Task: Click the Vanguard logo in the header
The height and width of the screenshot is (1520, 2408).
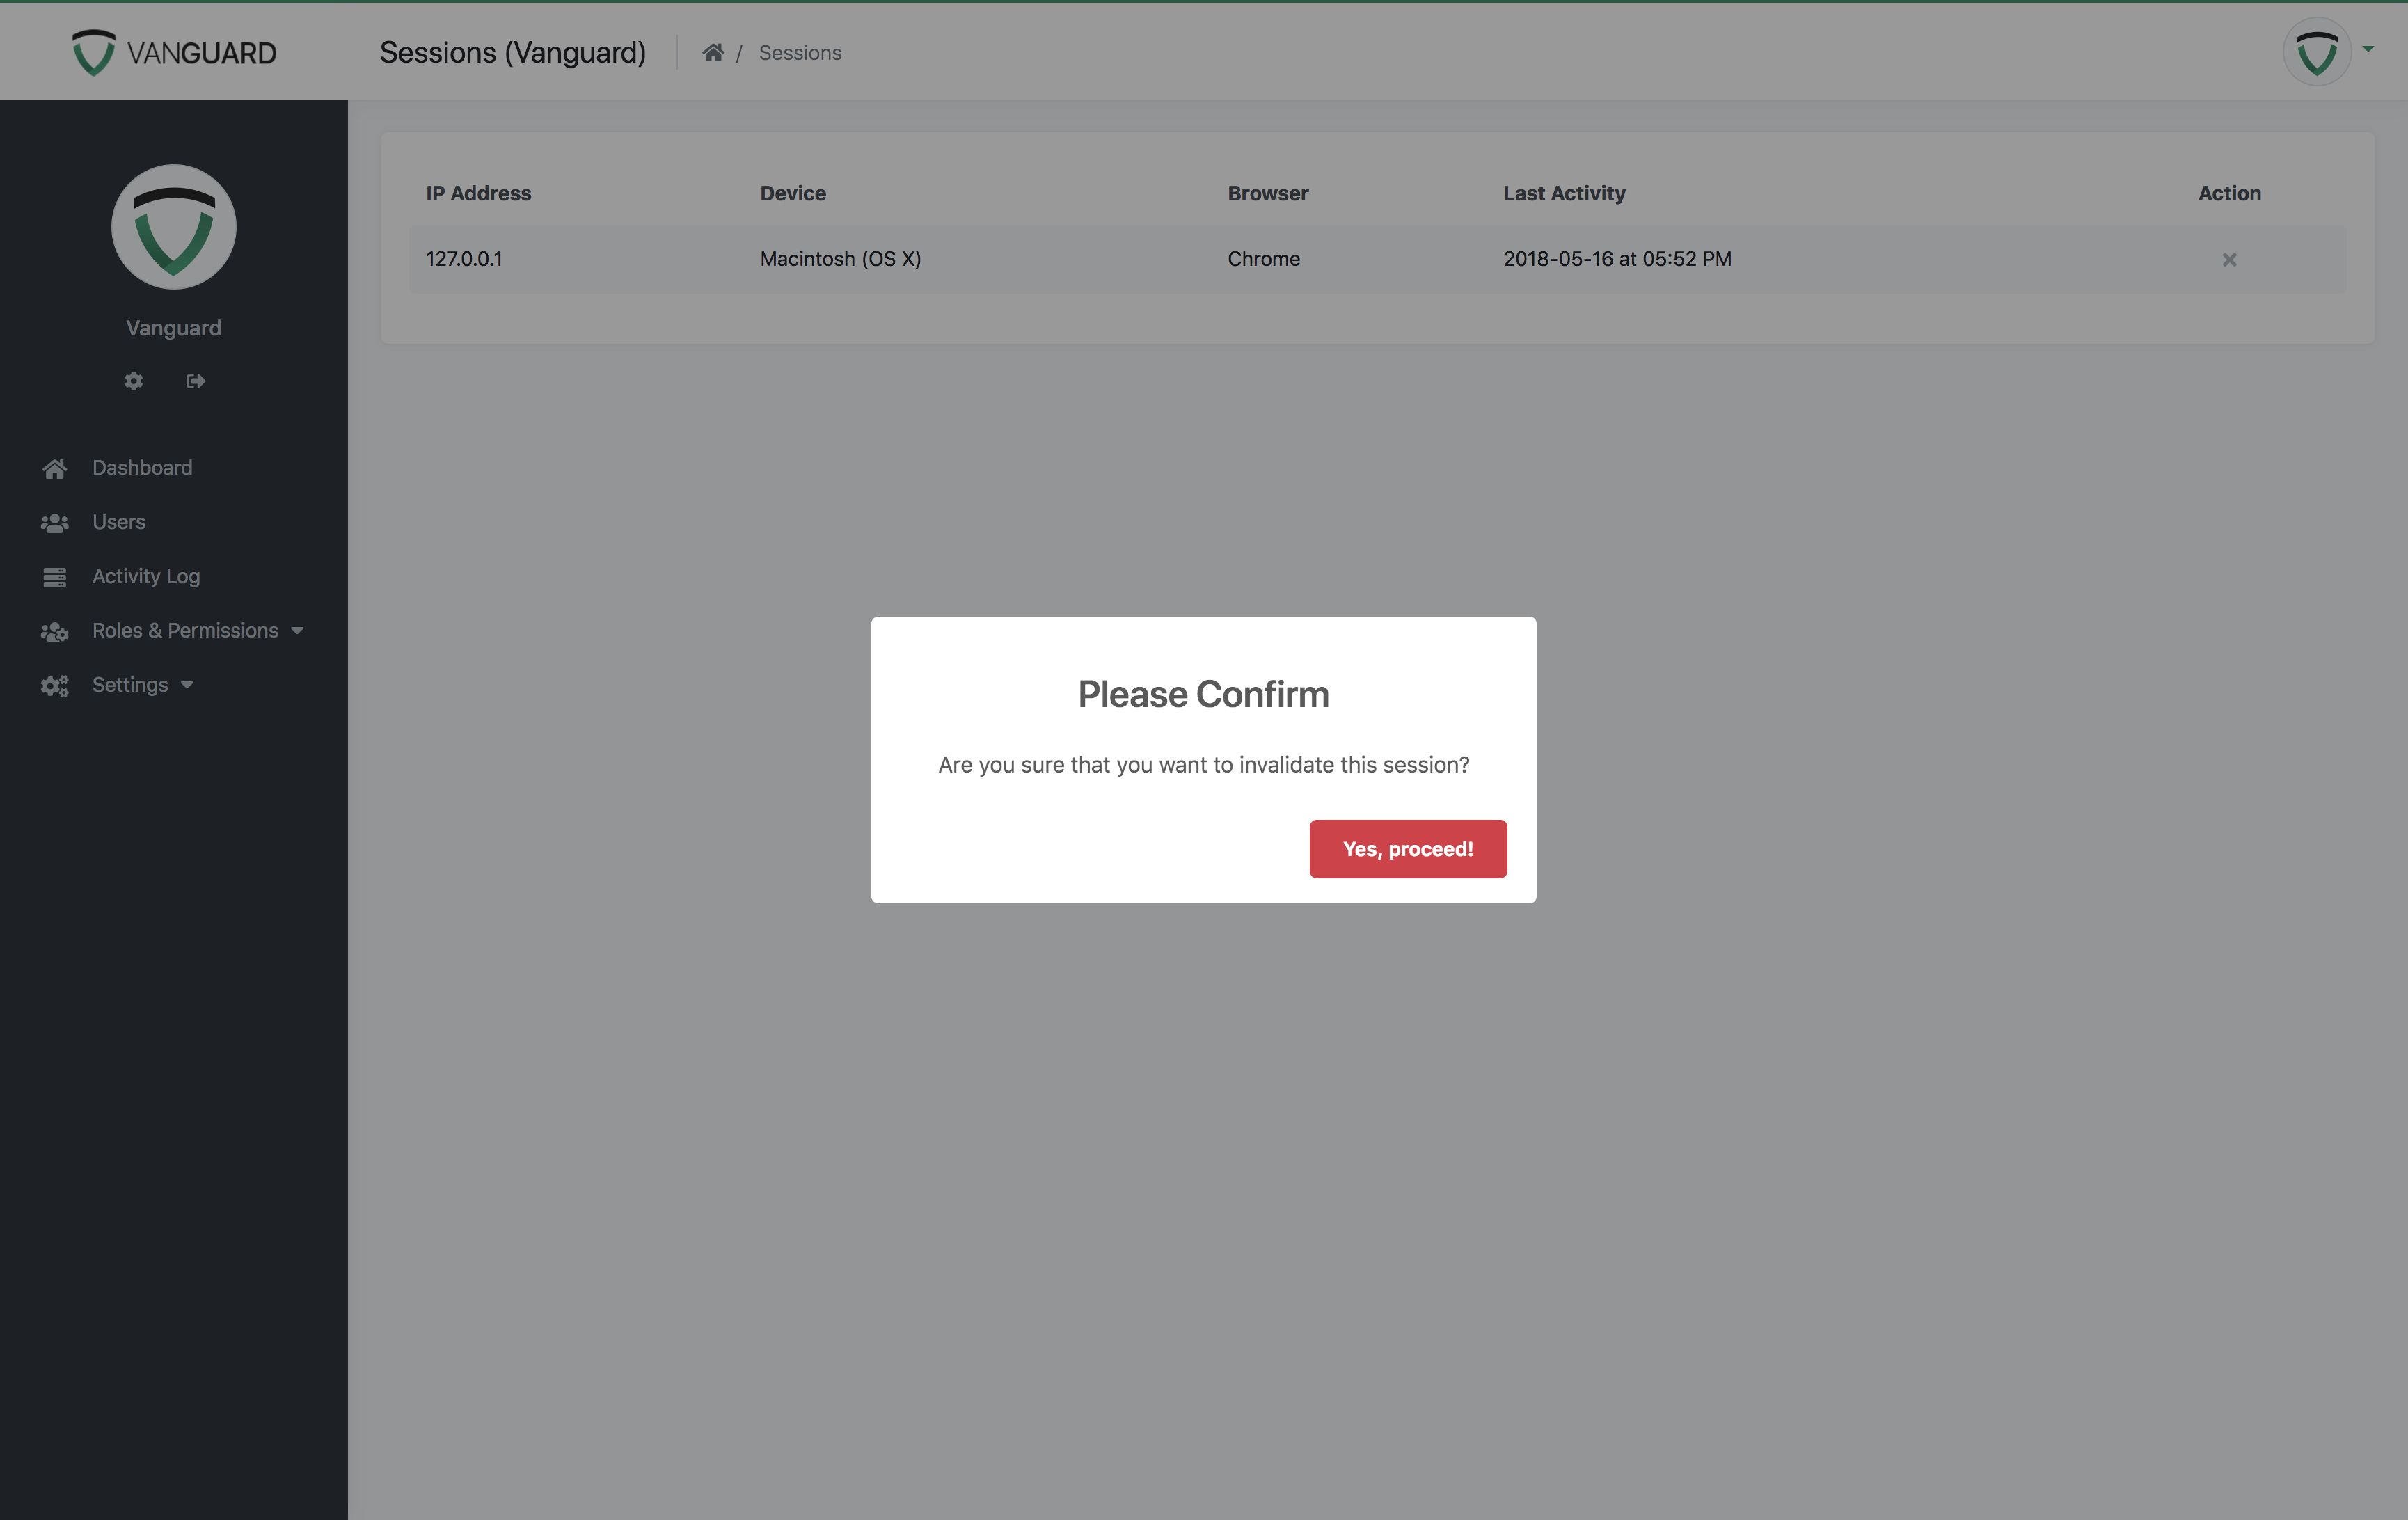Action: [174, 52]
